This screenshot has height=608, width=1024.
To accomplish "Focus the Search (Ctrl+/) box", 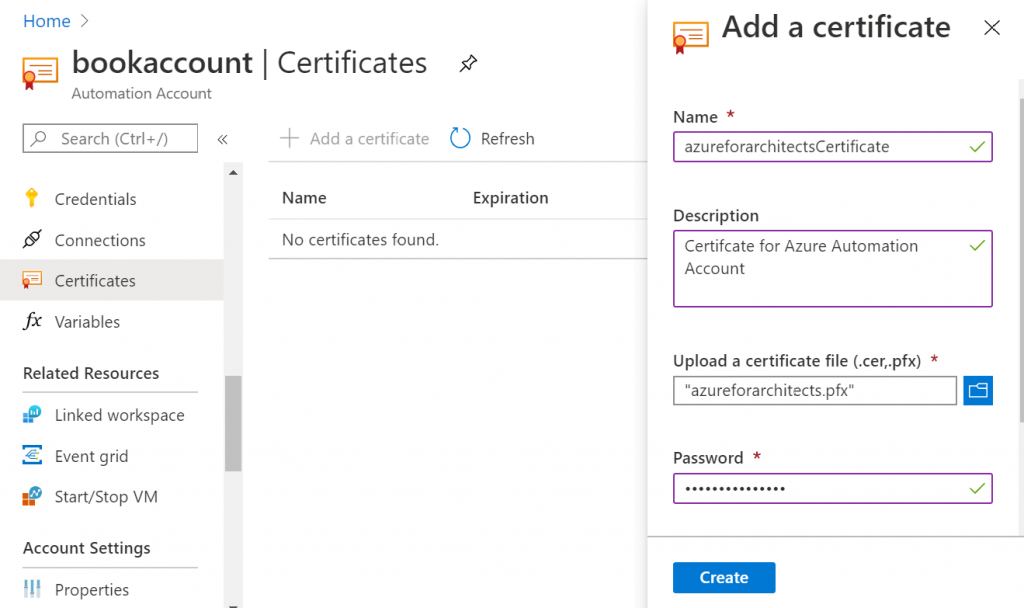I will point(110,139).
